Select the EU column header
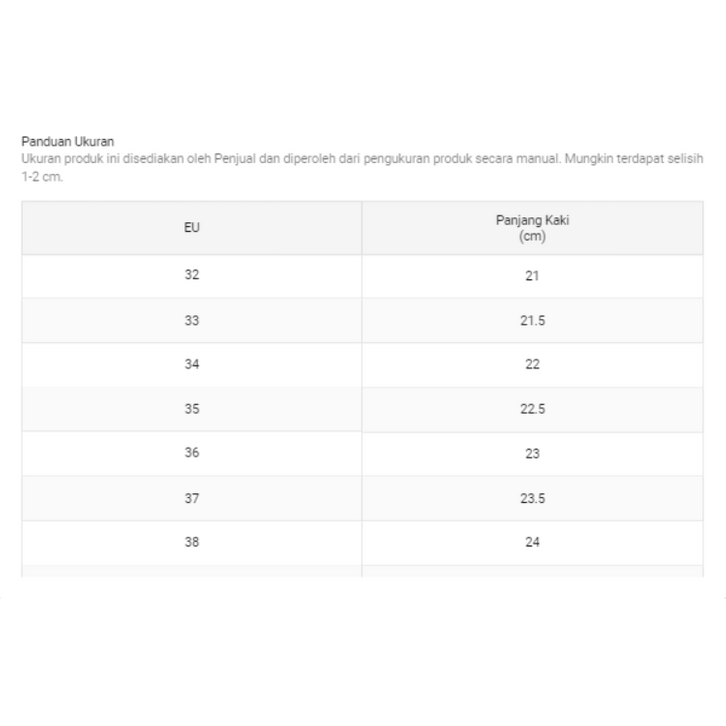The width and height of the screenshot is (726, 726). (x=192, y=228)
